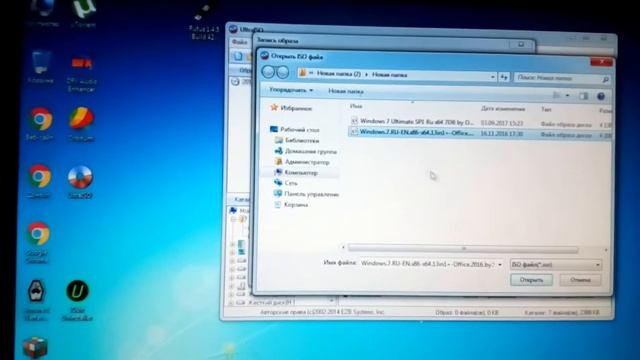This screenshot has height=360, width=640.
Task: Open Избранное favorites in the navigation pane
Action: click(291, 108)
